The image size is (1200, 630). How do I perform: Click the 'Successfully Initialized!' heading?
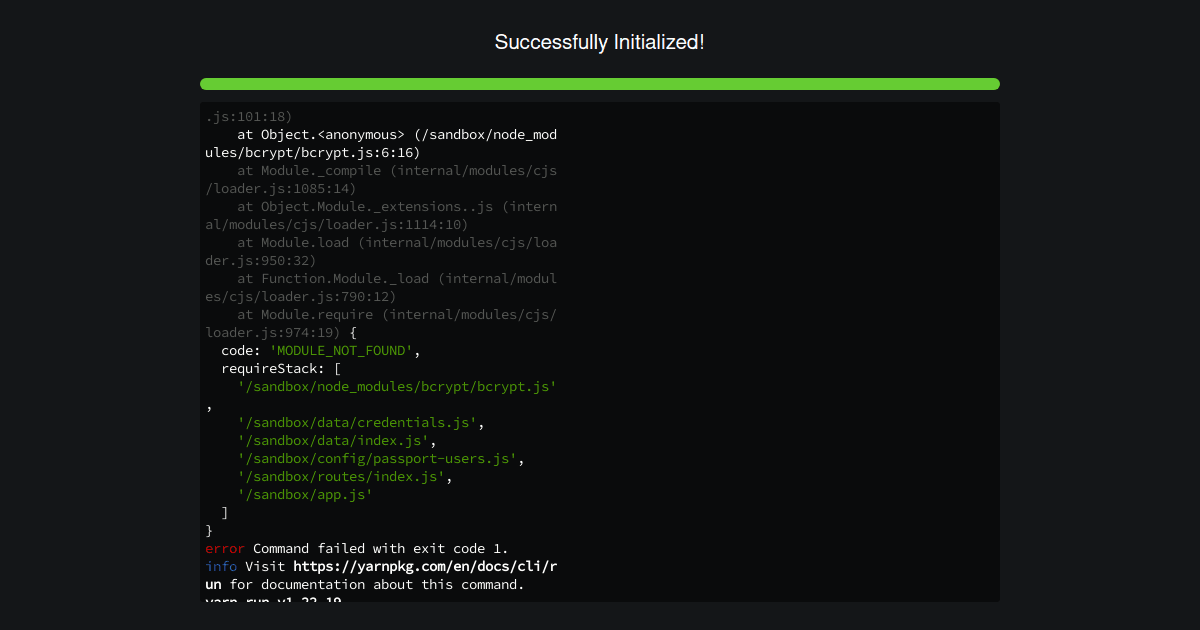[599, 42]
